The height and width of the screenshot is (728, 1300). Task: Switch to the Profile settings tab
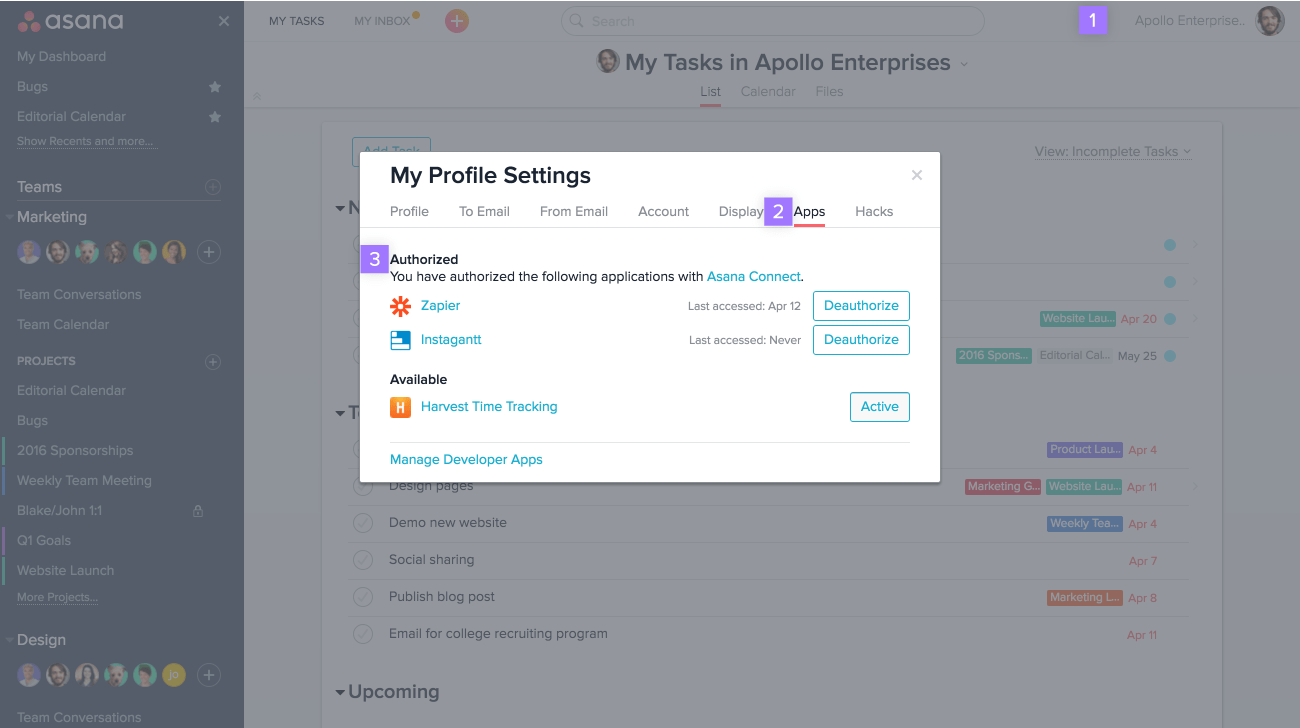409,212
